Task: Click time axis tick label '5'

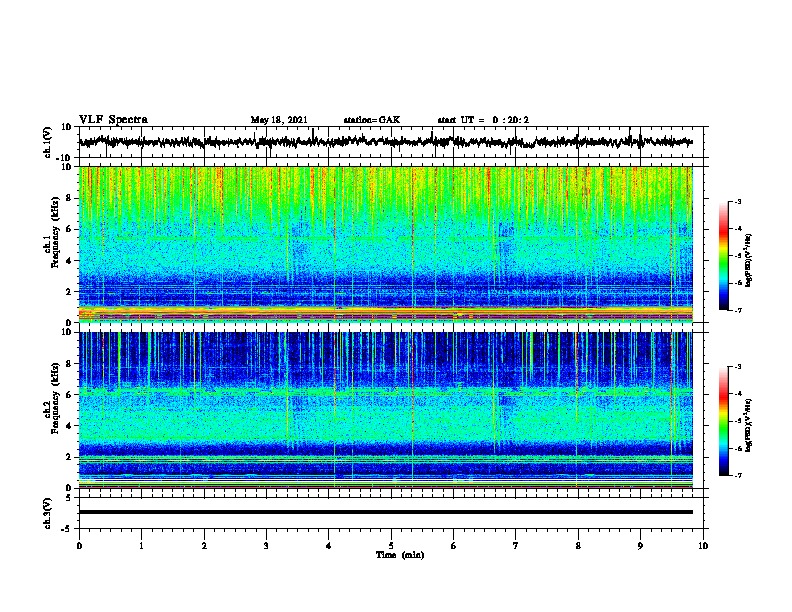Action: pos(391,546)
